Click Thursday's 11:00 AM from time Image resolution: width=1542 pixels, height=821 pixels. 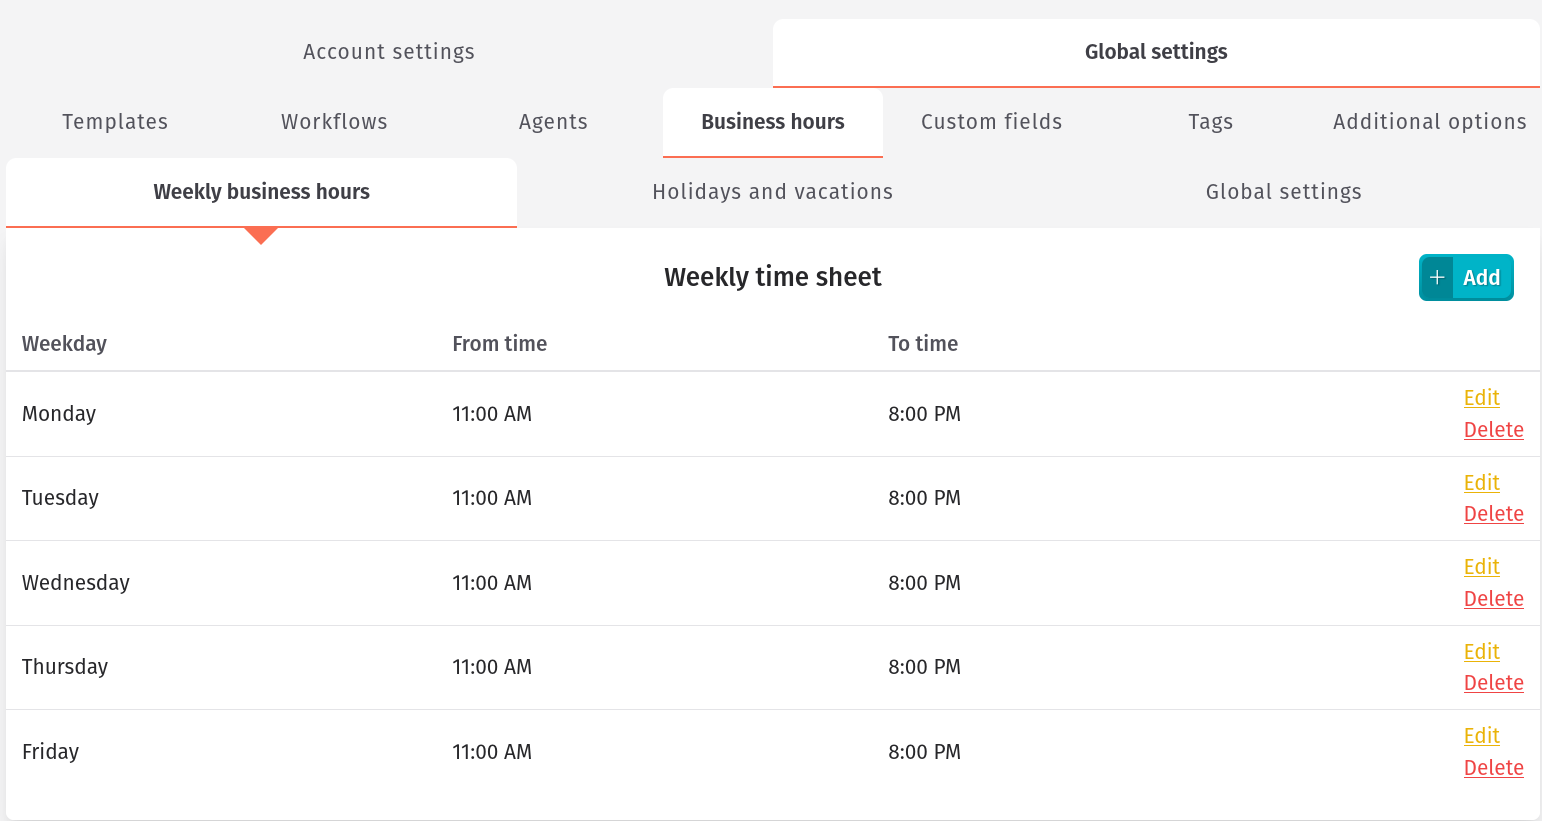click(492, 667)
